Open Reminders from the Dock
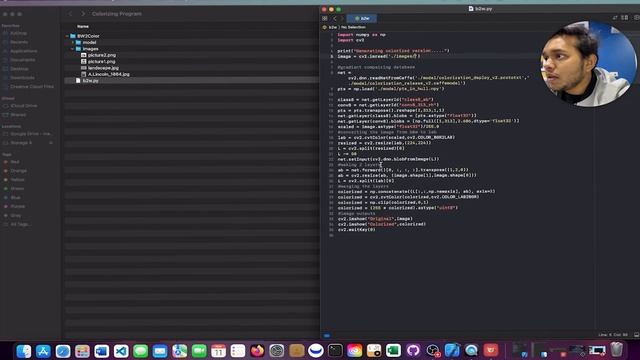 point(238,351)
